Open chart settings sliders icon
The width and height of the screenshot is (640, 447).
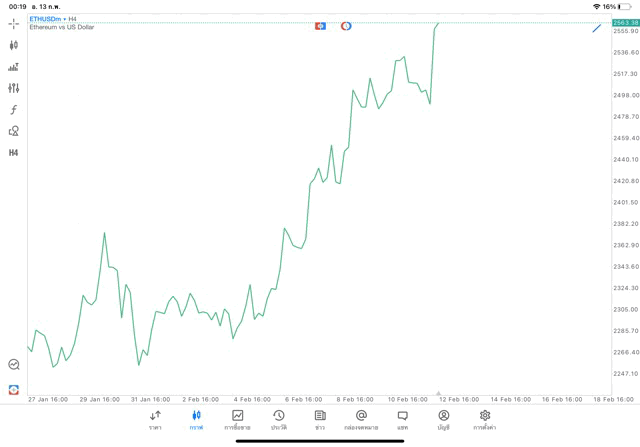[x=14, y=88]
